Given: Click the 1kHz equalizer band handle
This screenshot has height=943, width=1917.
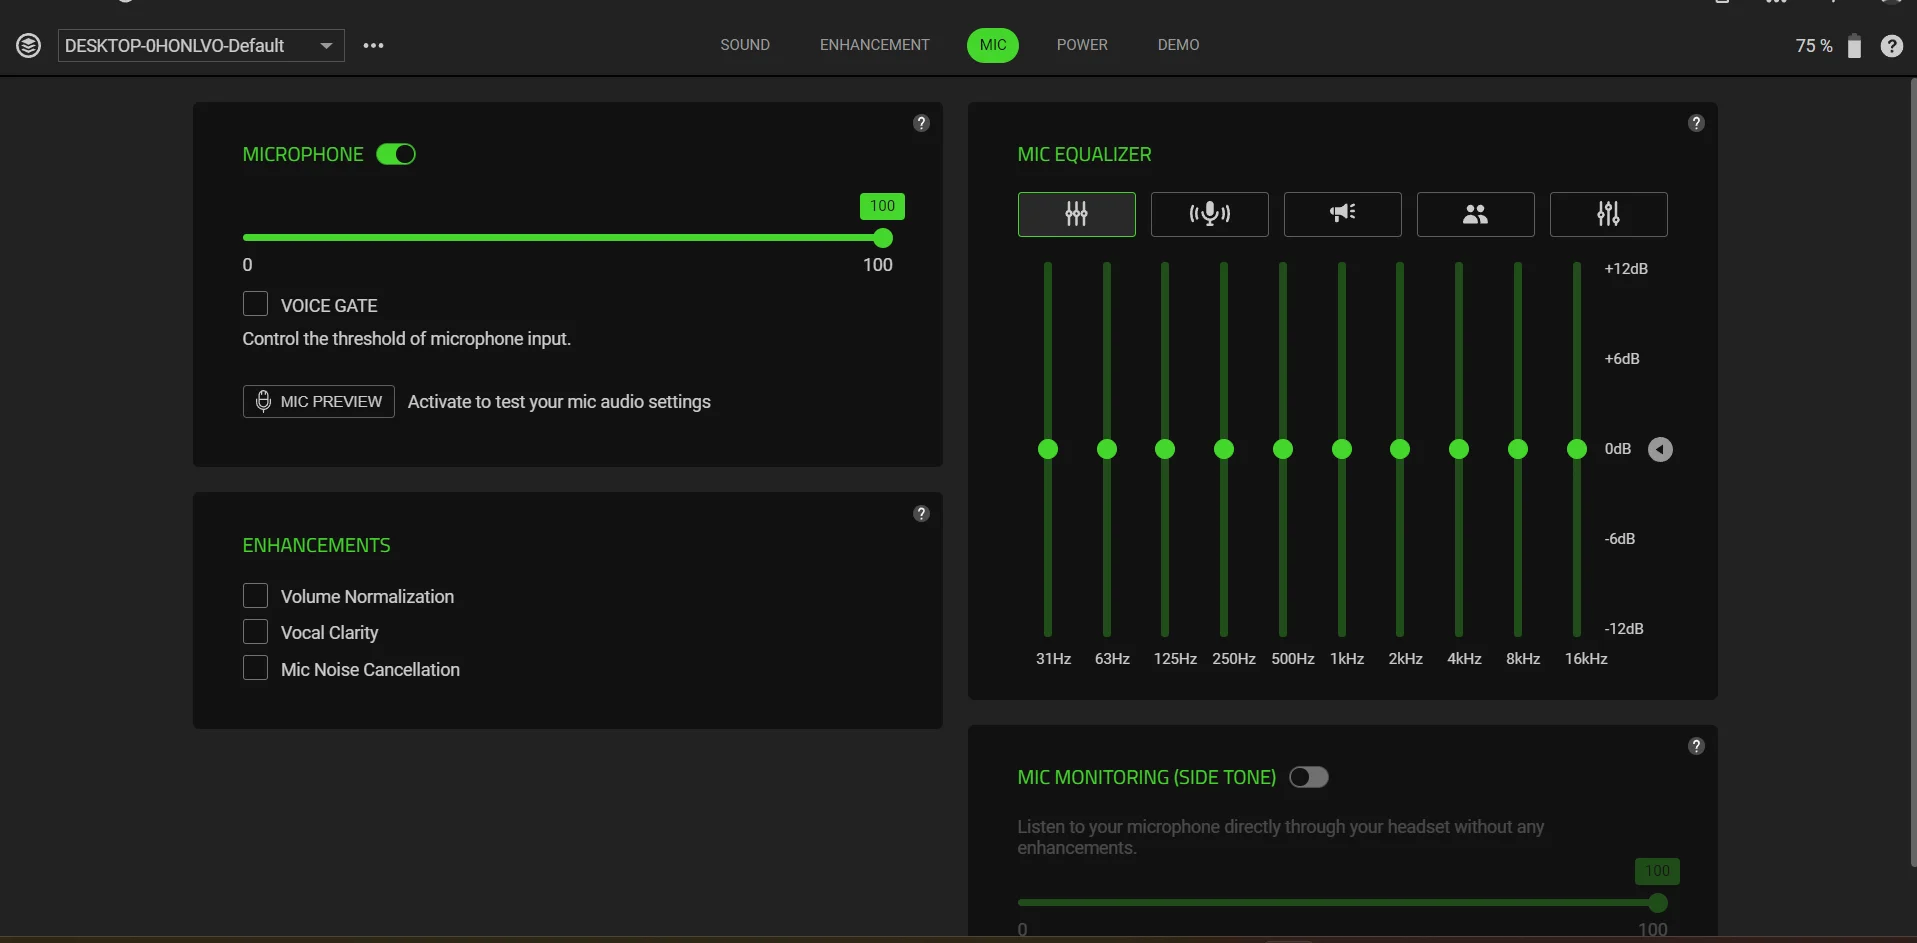Looking at the screenshot, I should 1342,449.
